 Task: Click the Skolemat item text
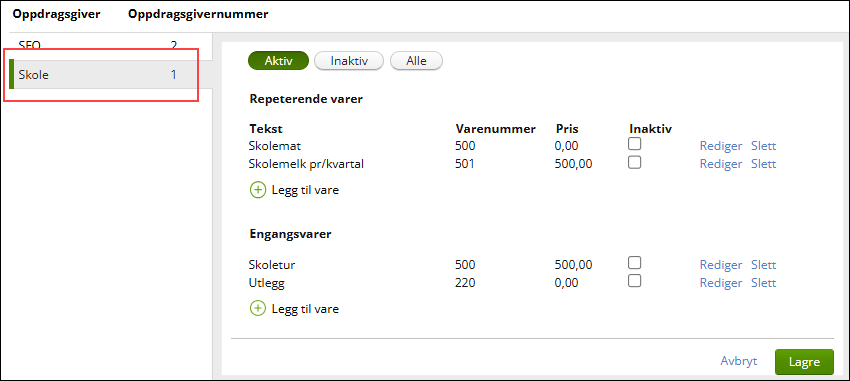[275, 146]
